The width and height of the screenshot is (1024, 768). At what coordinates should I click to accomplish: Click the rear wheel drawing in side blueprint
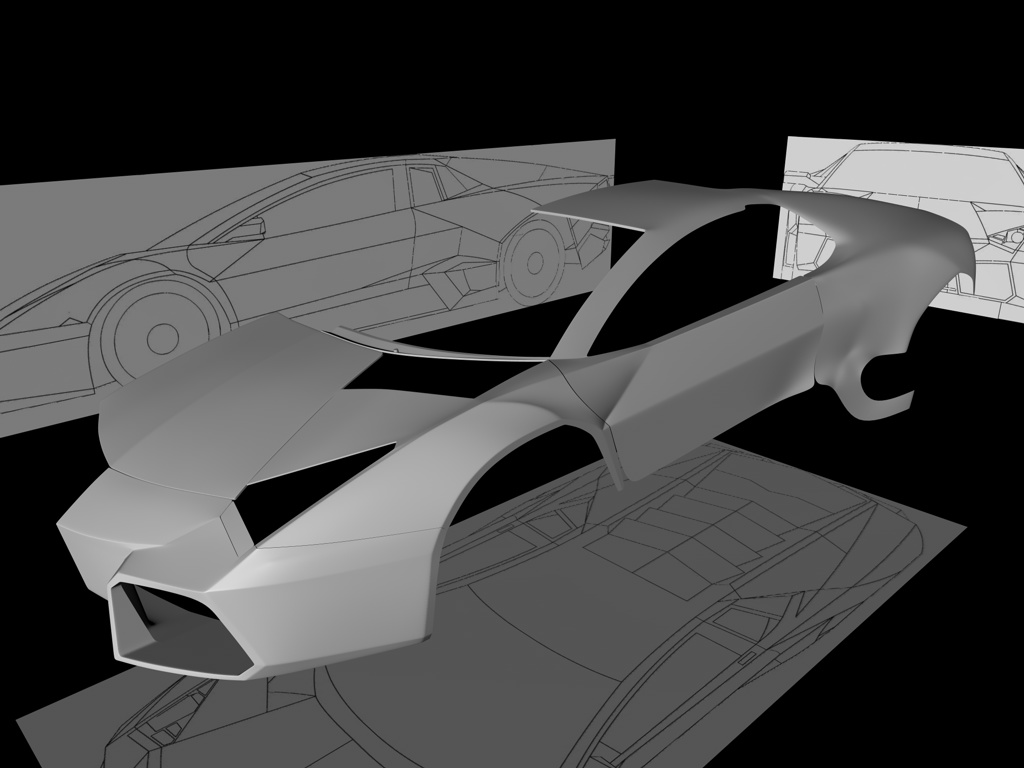[536, 263]
